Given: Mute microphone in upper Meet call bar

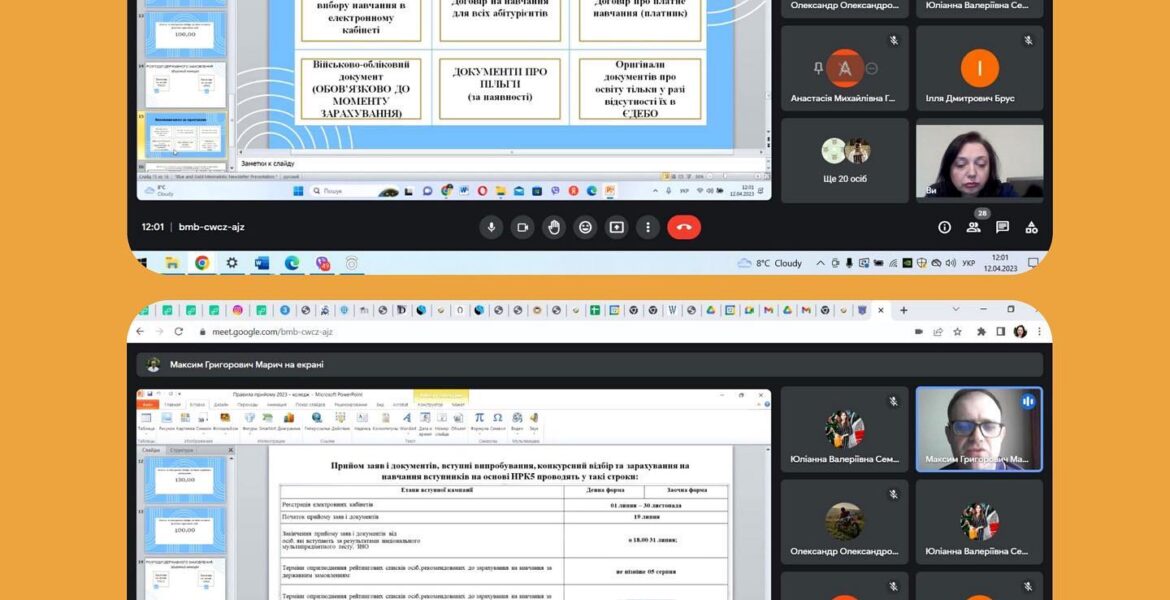Looking at the screenshot, I should tap(490, 228).
